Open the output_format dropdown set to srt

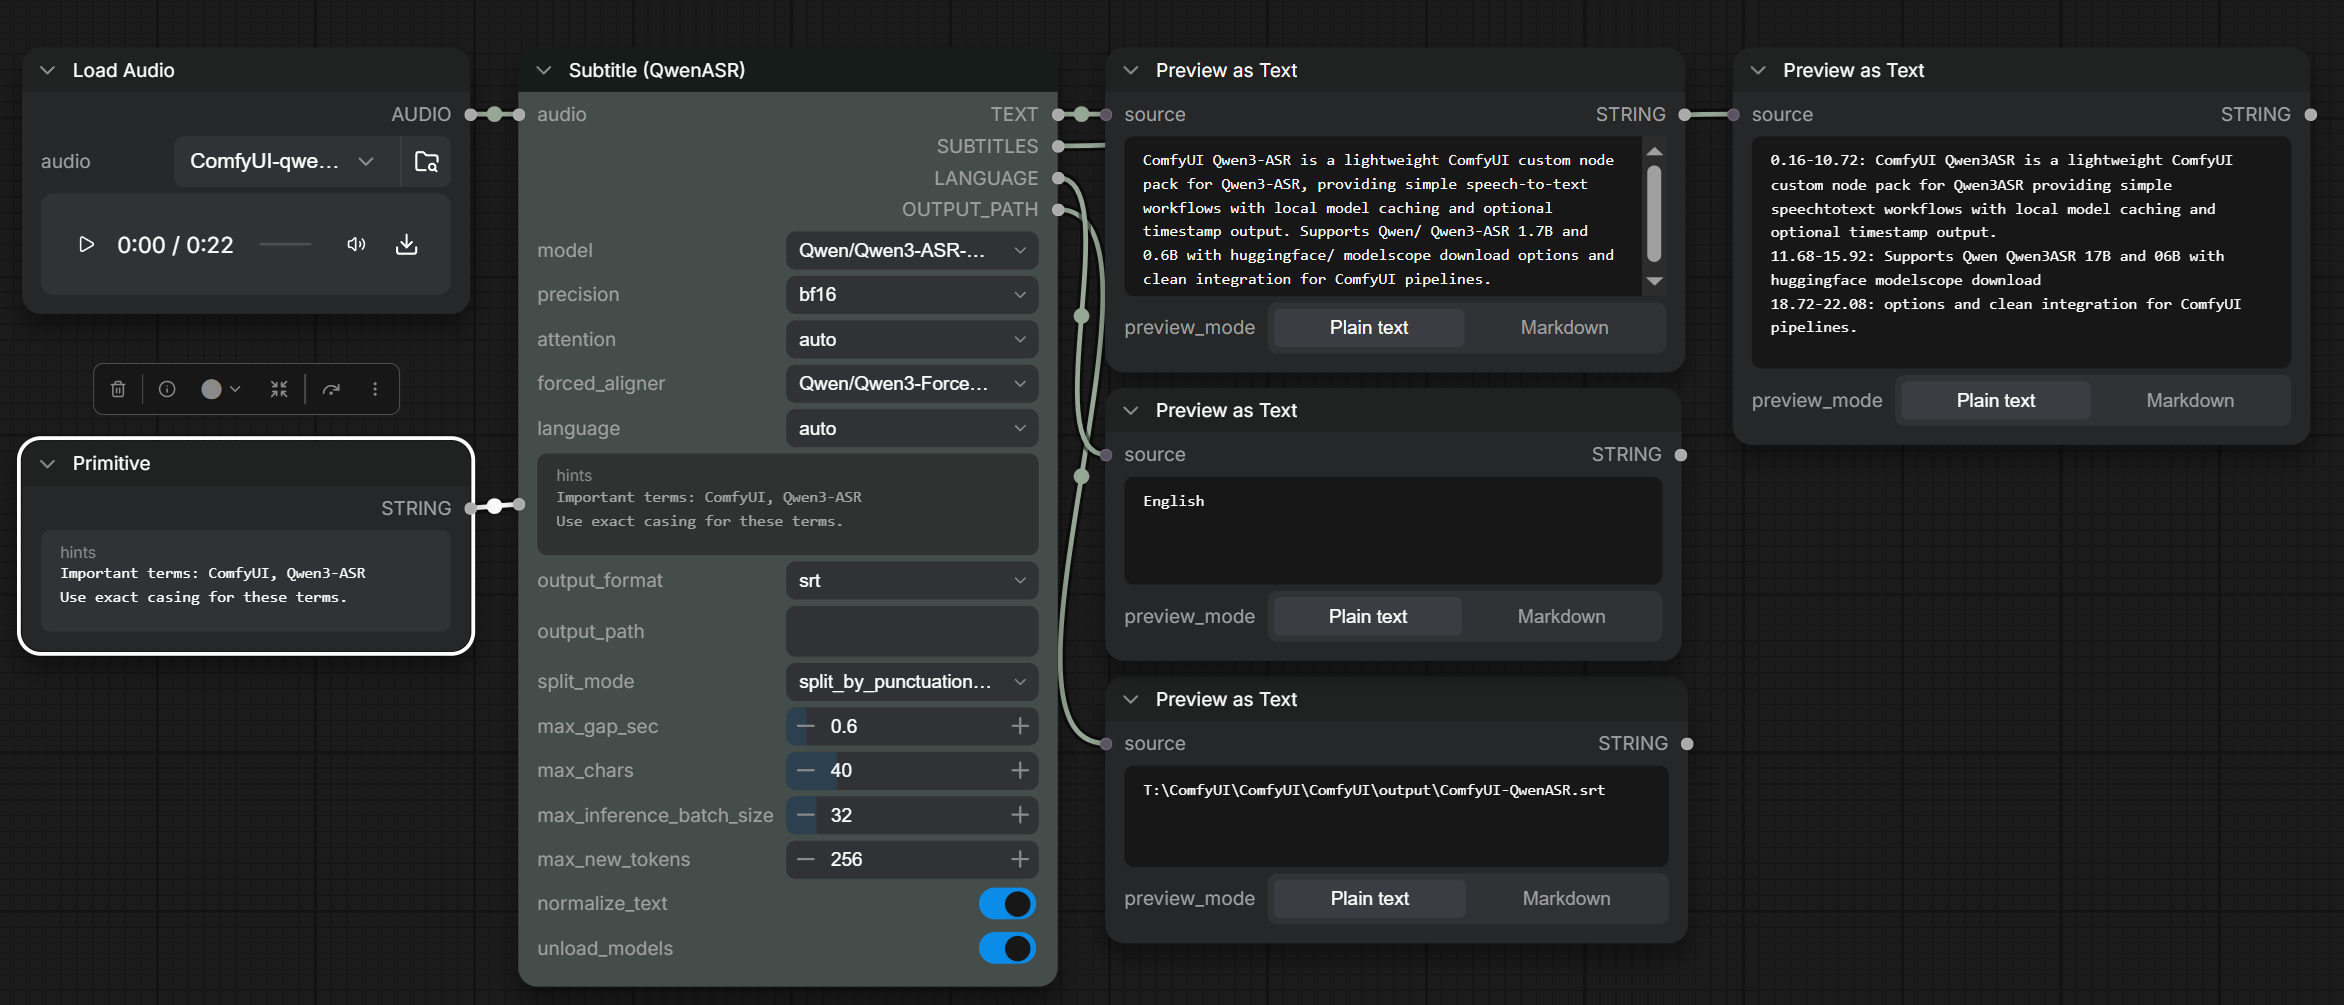[x=912, y=581]
